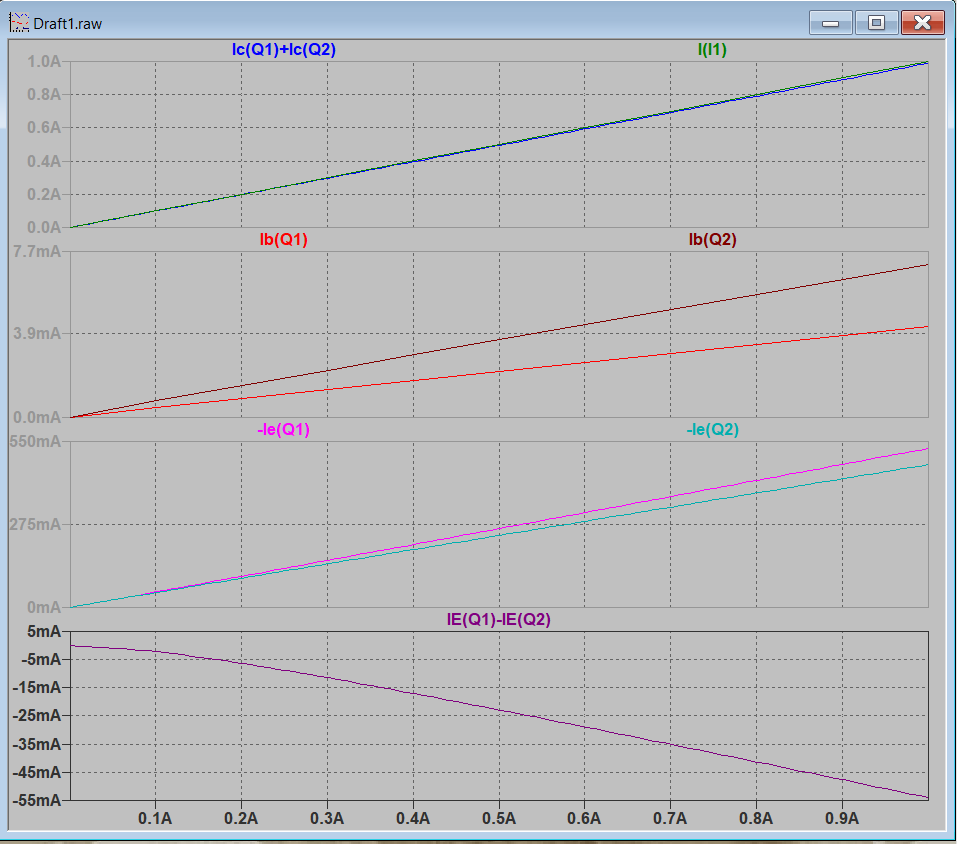Click the Draft1.raw window icon

coord(19,23)
